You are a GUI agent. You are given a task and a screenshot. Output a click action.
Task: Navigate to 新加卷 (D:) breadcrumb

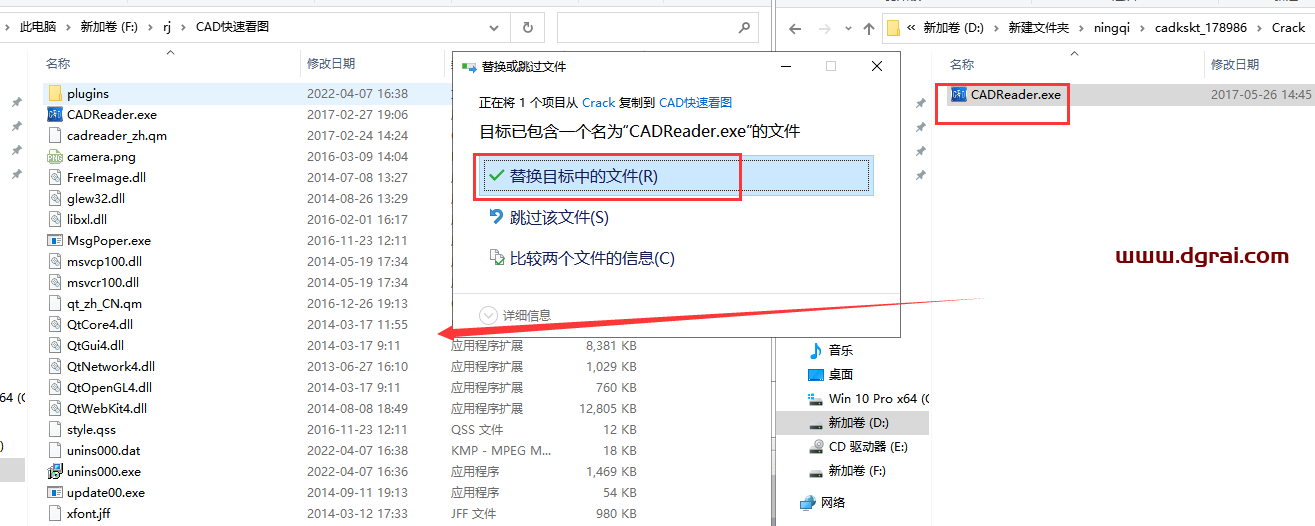click(x=955, y=28)
